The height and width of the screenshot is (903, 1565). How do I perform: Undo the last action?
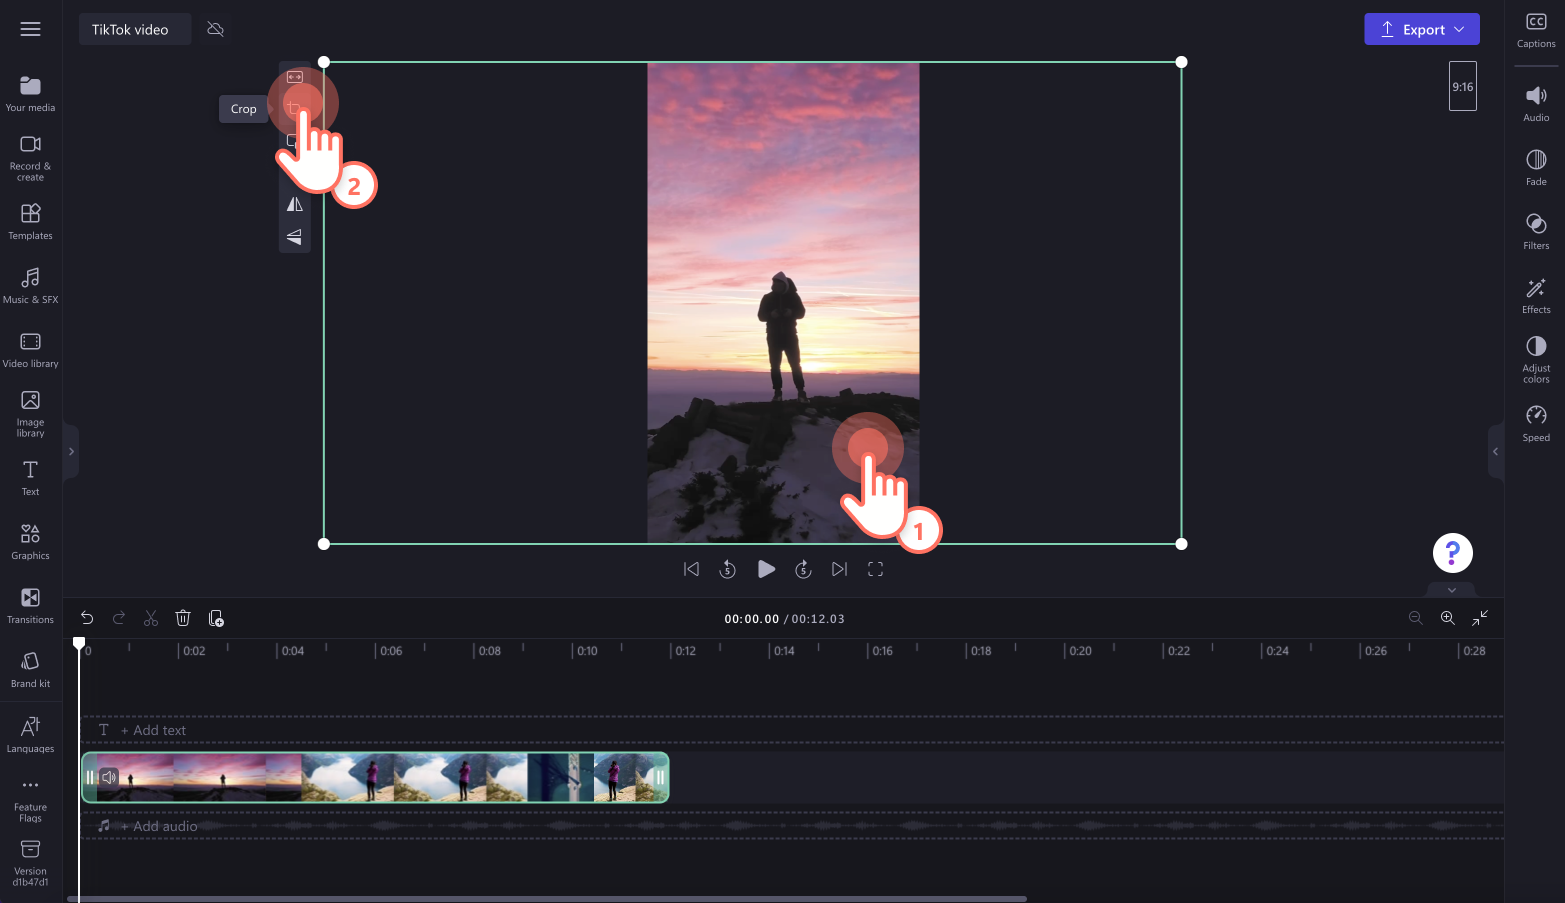click(x=87, y=618)
